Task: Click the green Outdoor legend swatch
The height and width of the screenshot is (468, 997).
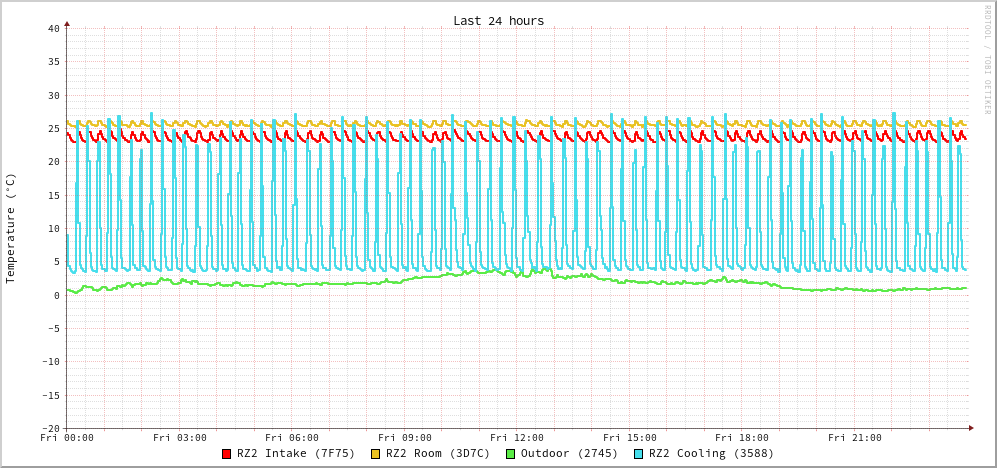Action: tap(510, 454)
